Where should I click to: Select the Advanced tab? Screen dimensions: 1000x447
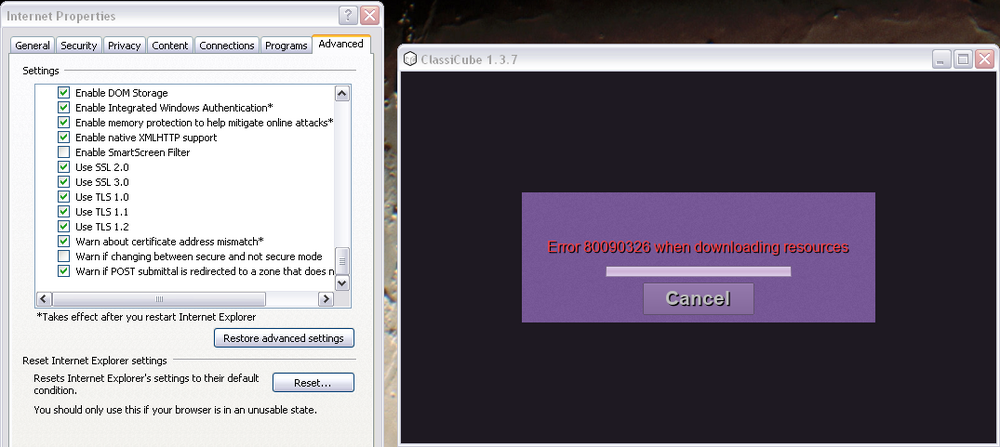pos(341,44)
